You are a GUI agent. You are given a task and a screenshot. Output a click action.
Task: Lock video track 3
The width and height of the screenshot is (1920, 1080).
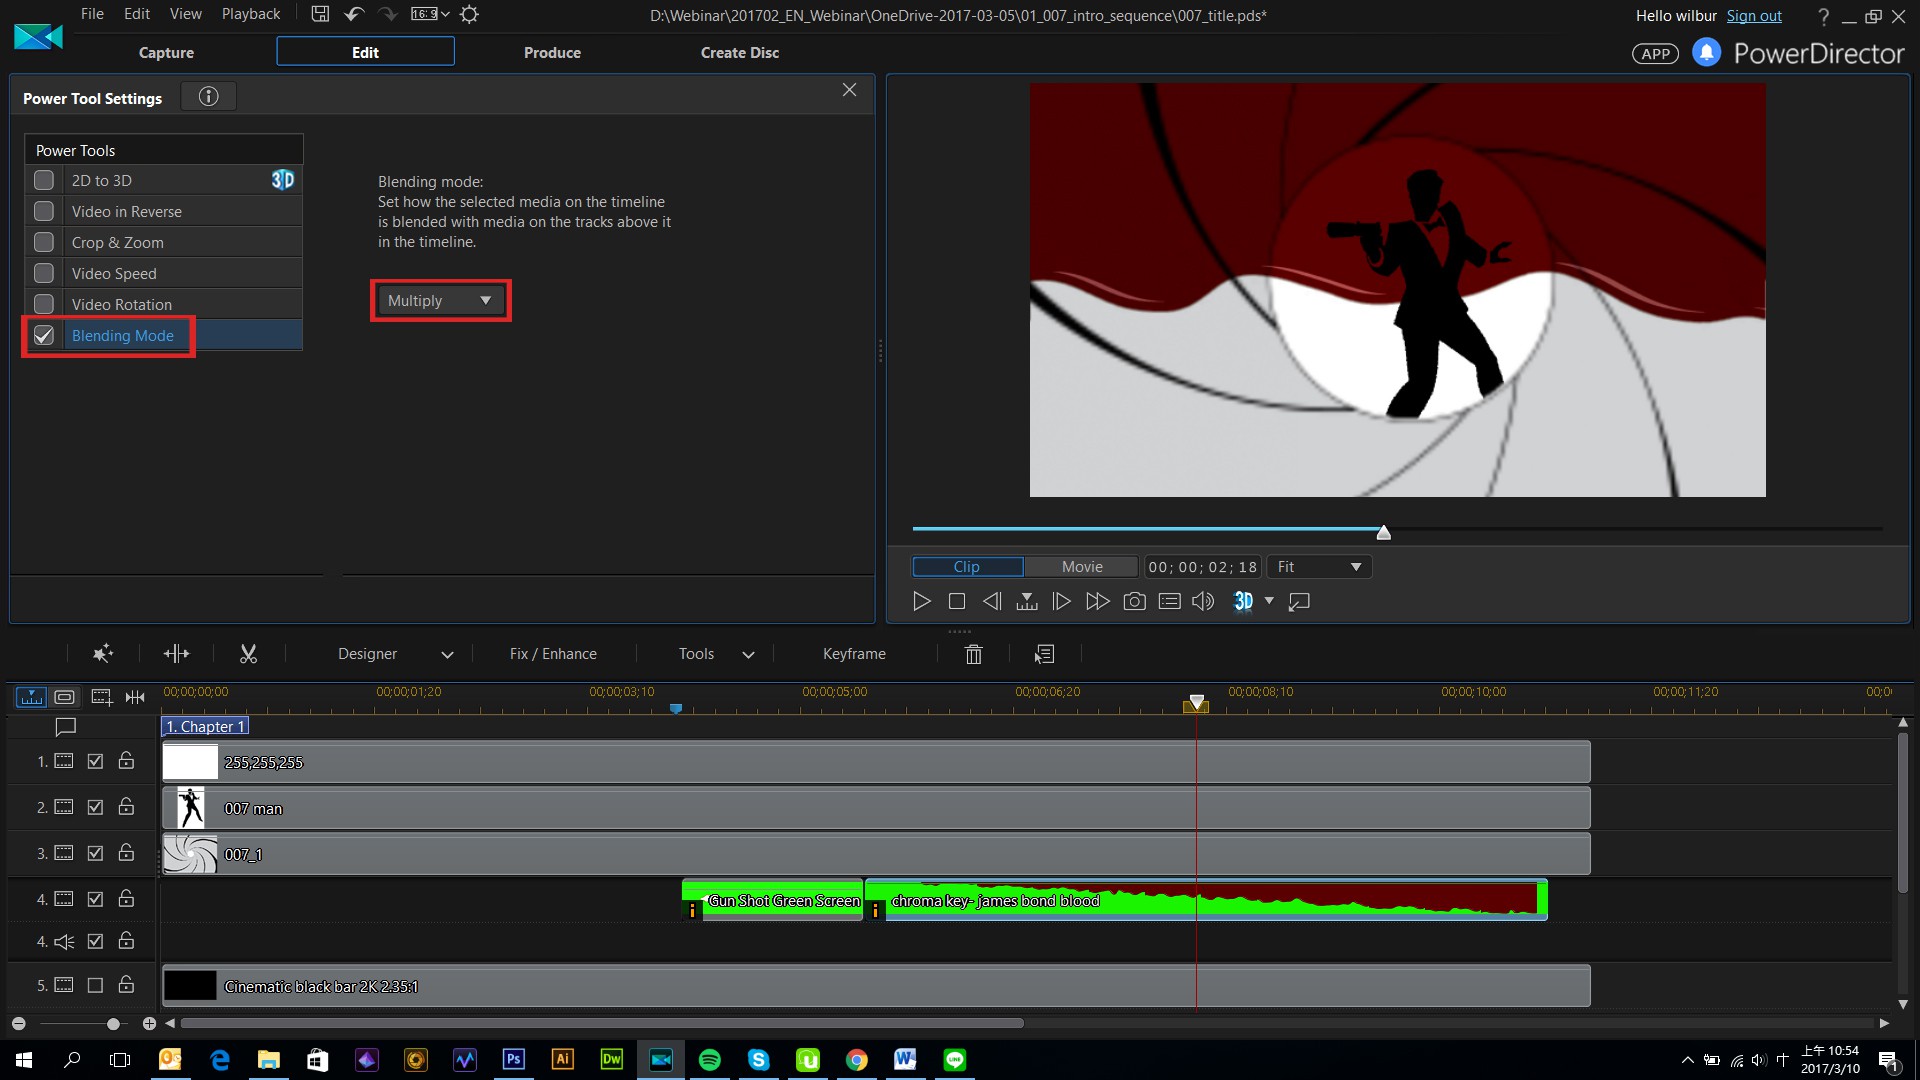click(126, 852)
